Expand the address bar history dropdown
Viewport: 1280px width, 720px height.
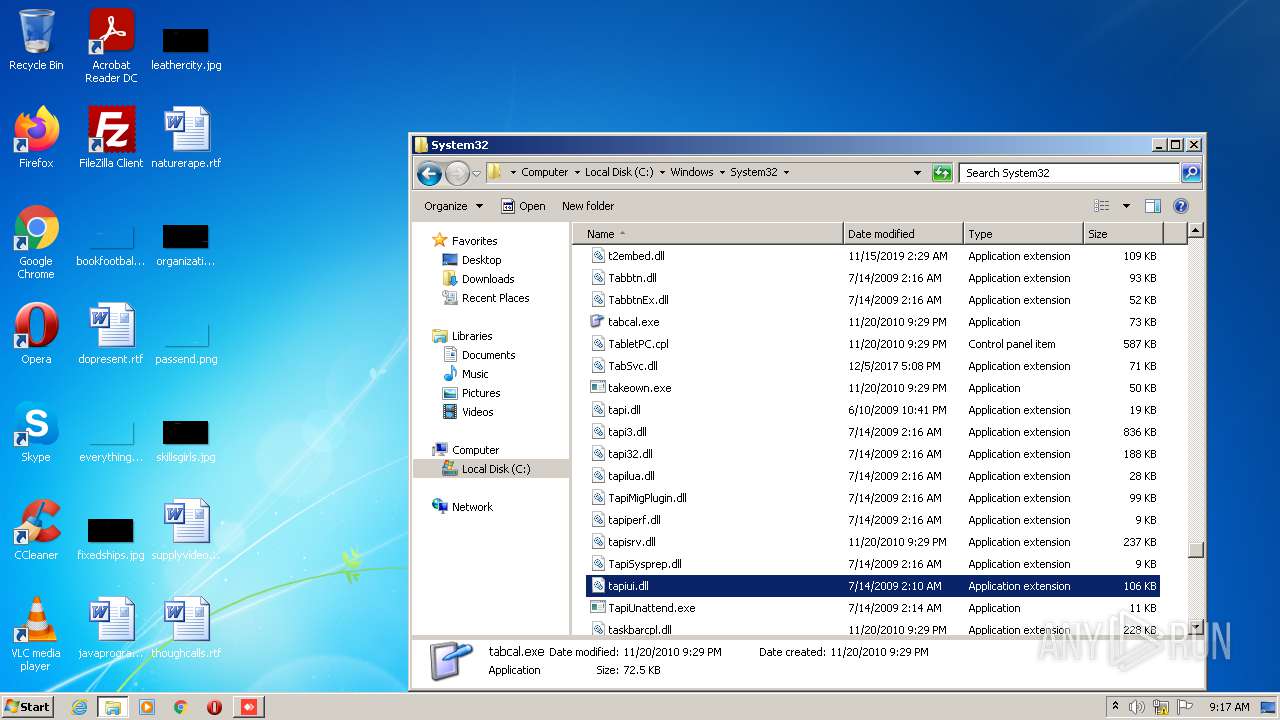pos(917,172)
